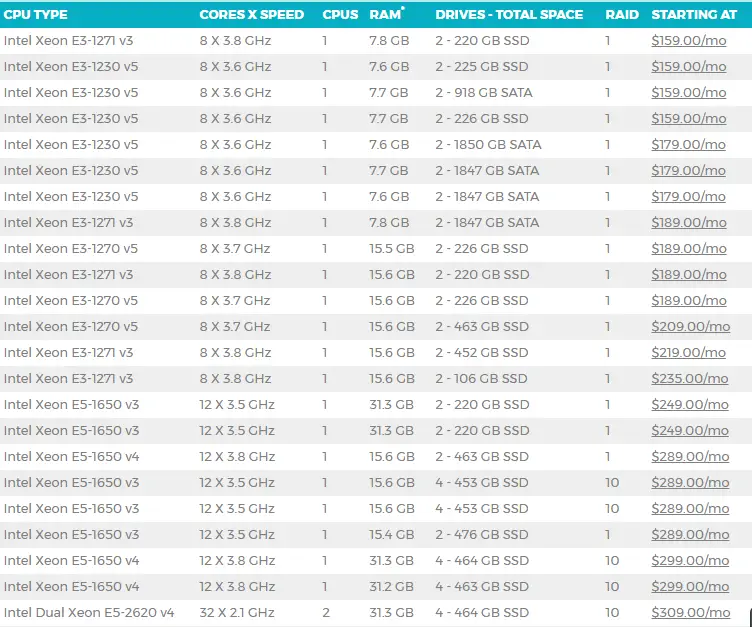Open $189.00/mo link for E3-1270 v5 15.6 GB 226 GB row
The image size is (752, 627).
click(x=689, y=301)
